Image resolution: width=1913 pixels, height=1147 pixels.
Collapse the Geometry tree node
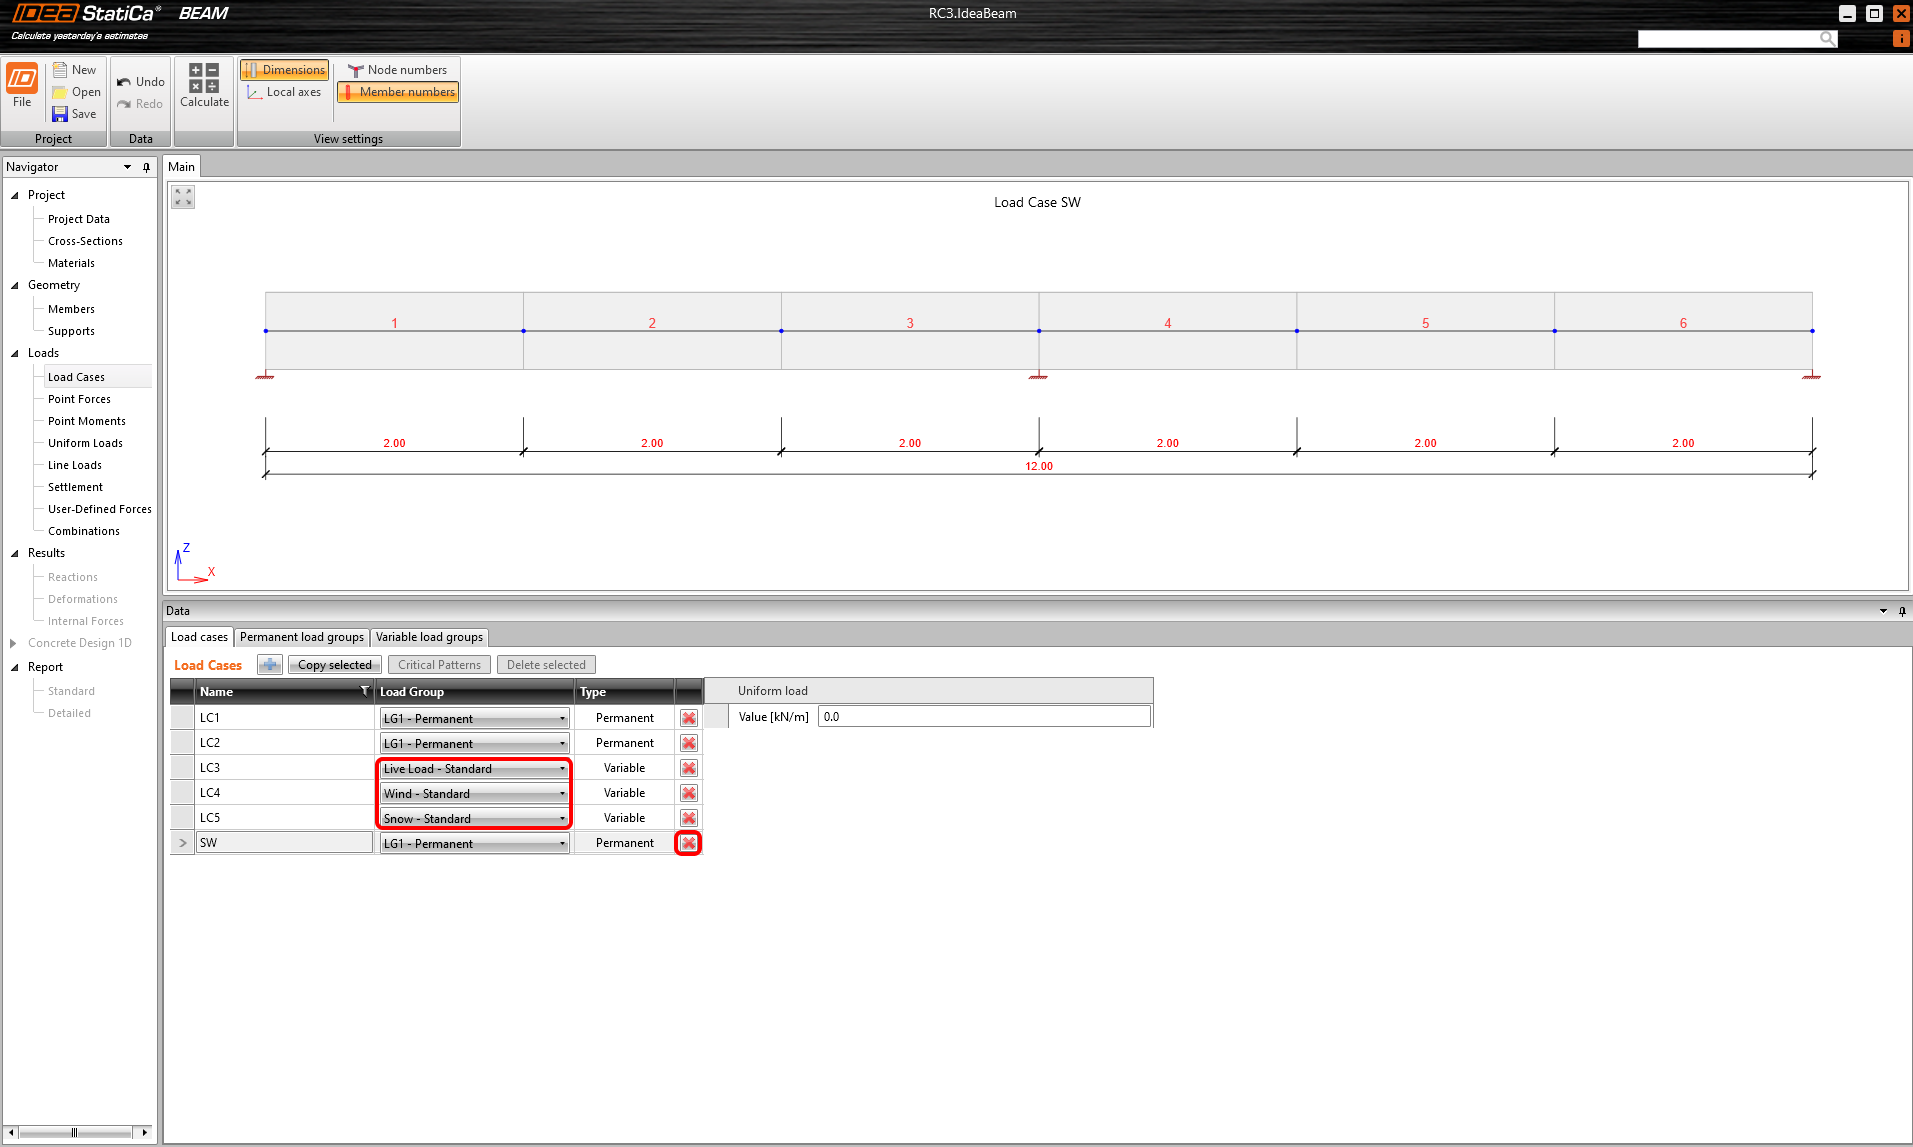click(x=15, y=285)
